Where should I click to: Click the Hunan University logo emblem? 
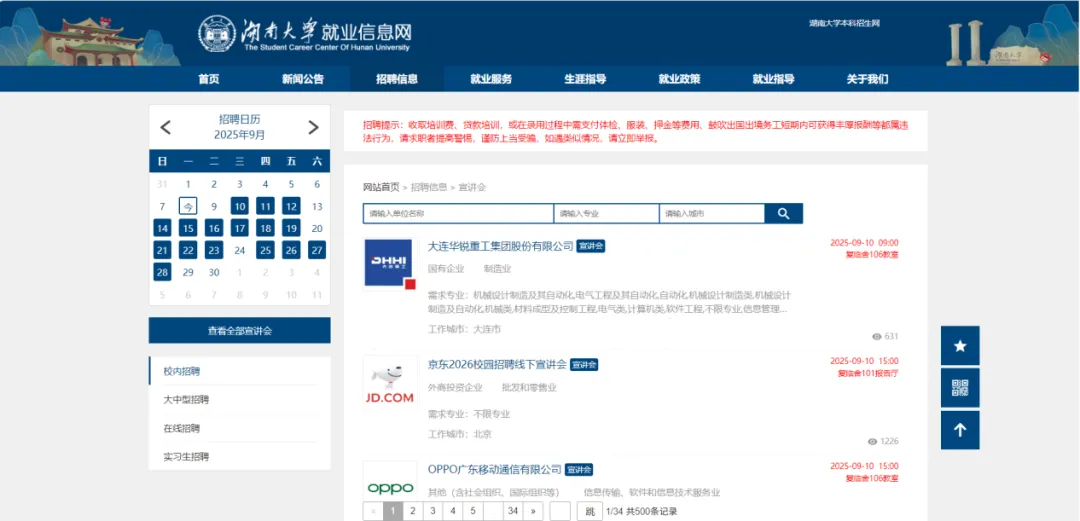click(x=217, y=33)
